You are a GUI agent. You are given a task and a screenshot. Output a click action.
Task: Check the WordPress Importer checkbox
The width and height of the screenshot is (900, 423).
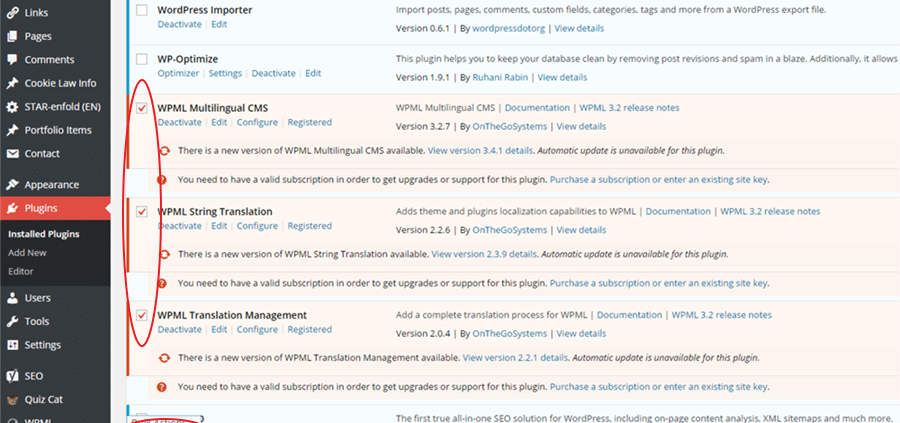142,10
